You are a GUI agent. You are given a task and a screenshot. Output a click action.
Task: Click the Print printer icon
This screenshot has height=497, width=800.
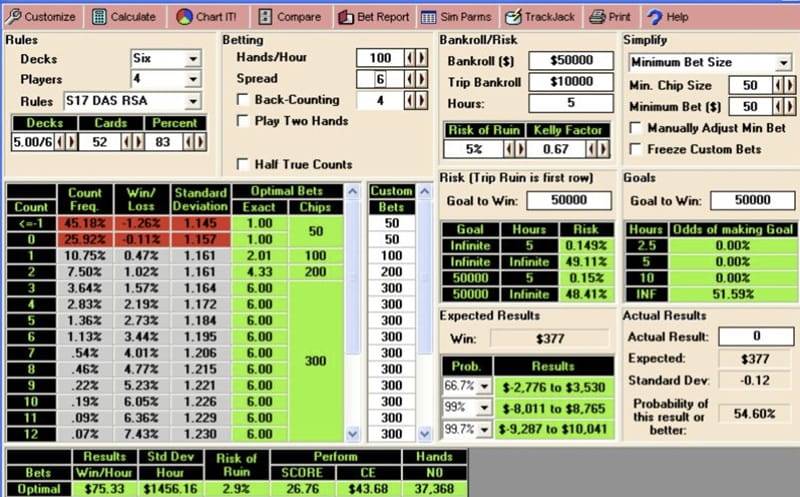pos(597,17)
